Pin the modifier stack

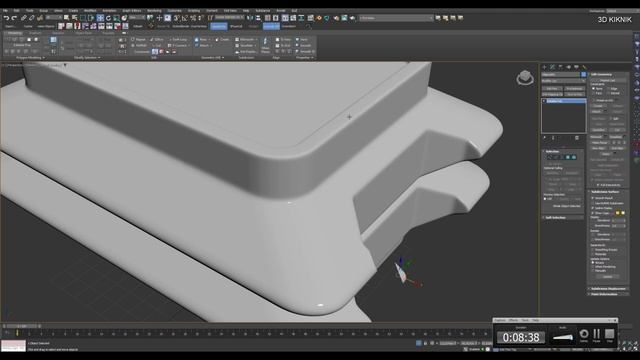[x=545, y=138]
